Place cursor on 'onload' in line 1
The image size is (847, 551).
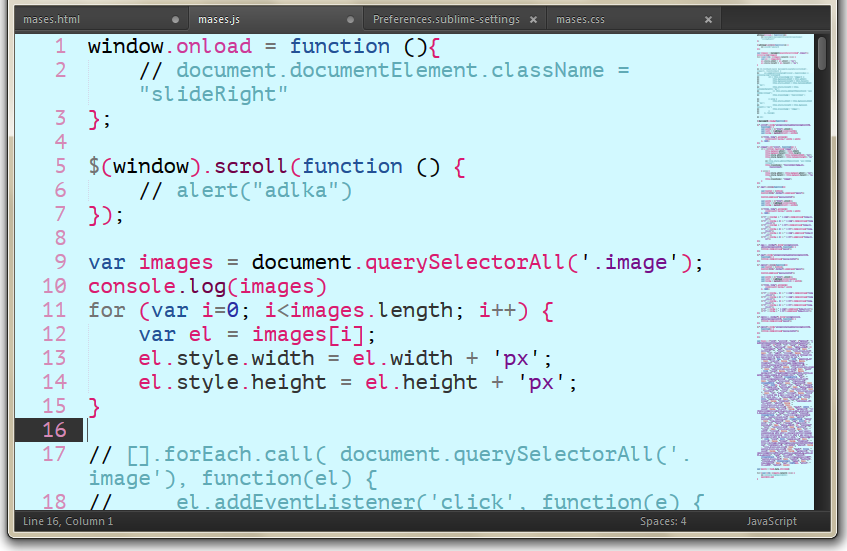[x=214, y=46]
